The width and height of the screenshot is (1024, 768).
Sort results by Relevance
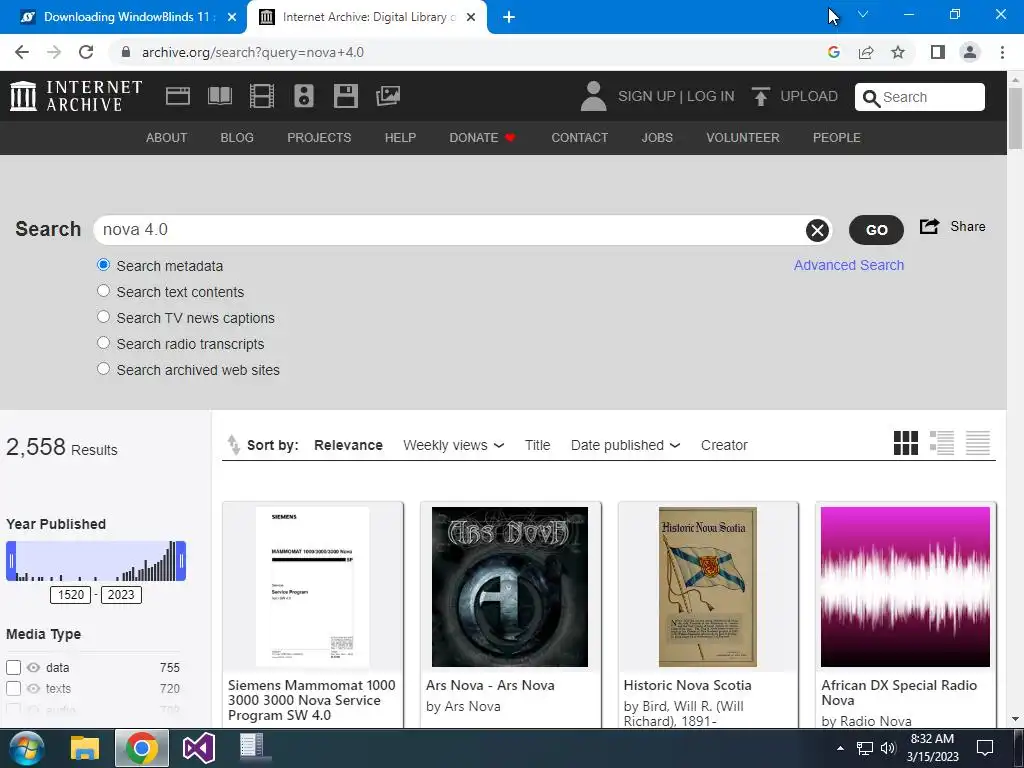coord(348,445)
